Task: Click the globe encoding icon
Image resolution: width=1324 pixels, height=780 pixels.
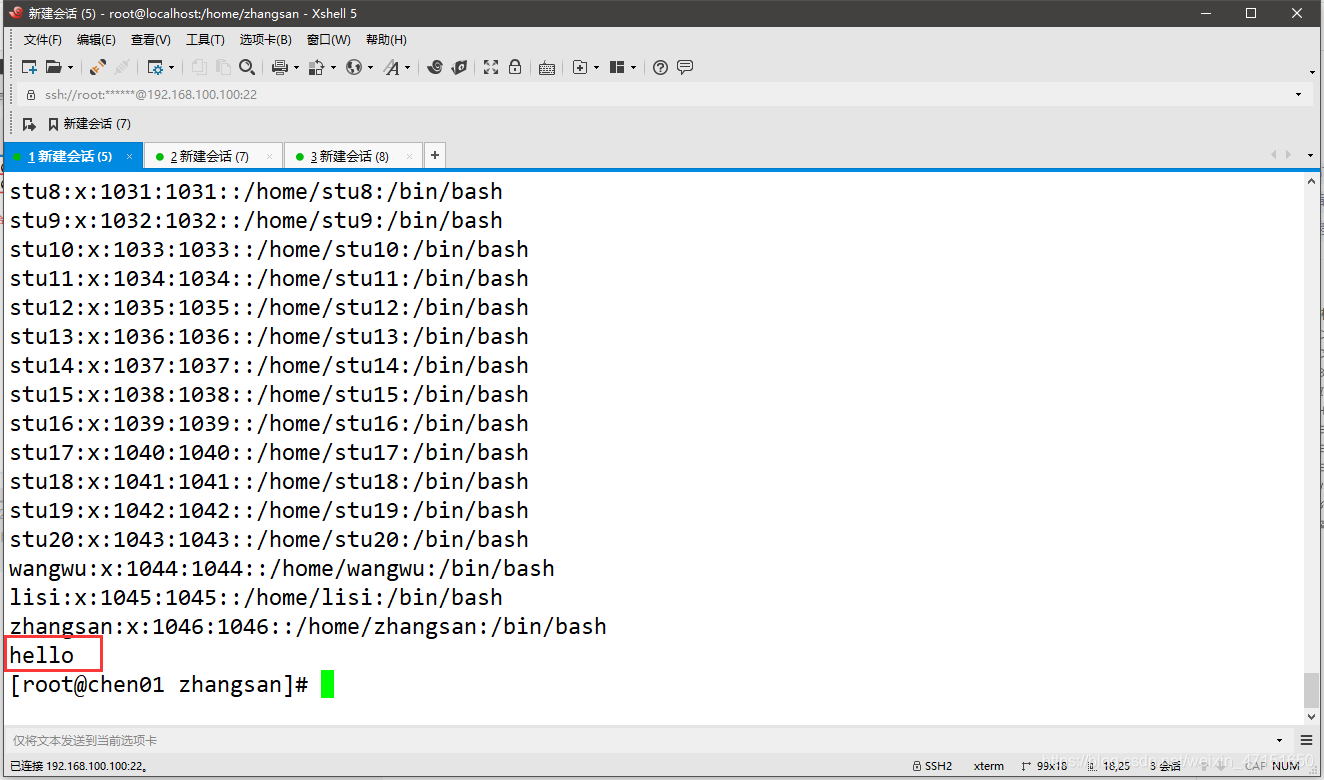Action: point(354,67)
